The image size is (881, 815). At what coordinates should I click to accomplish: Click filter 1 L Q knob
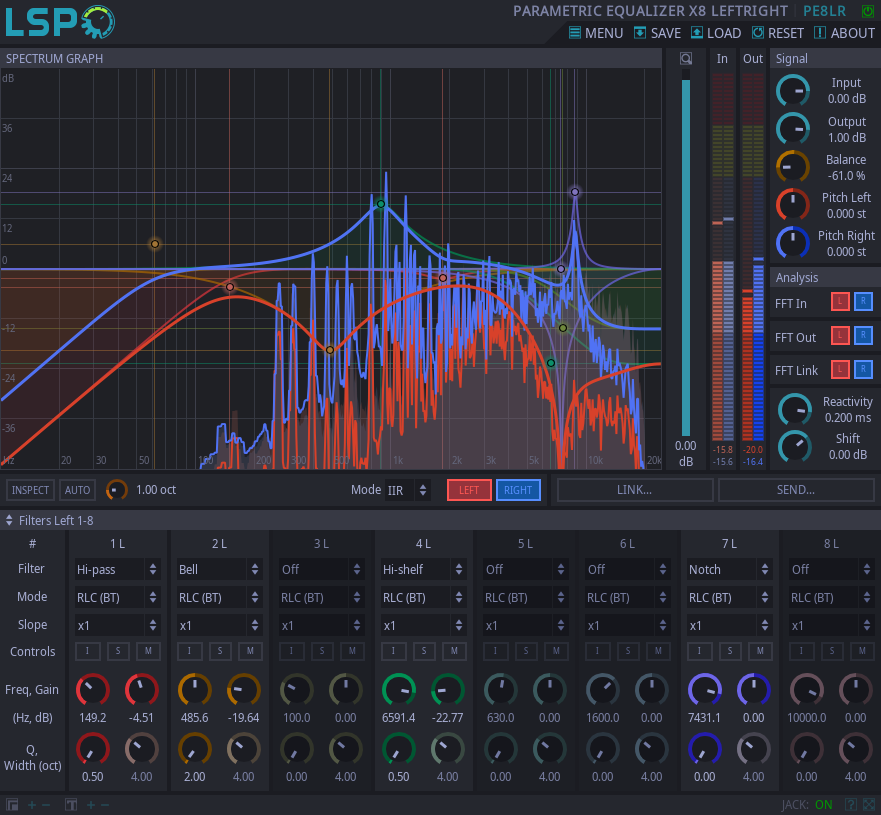pyautogui.click(x=93, y=749)
